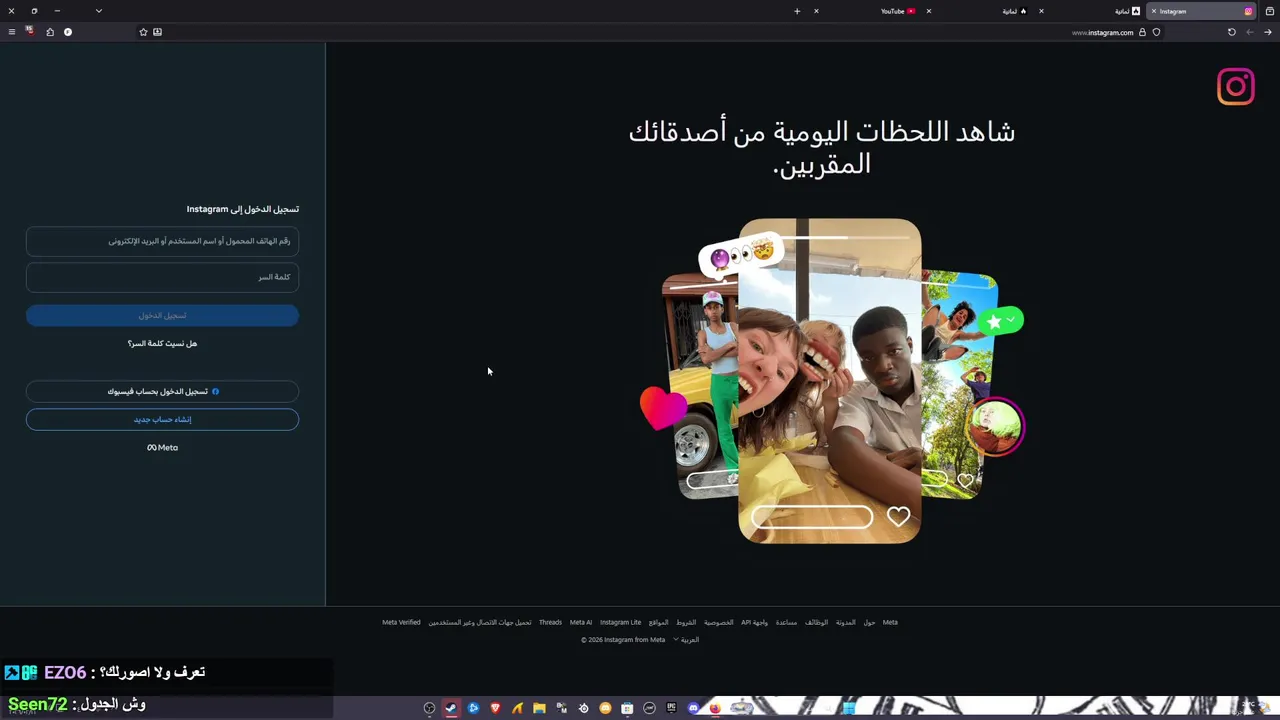The height and width of the screenshot is (720, 1280).
Task: Click the downloads icon beside the bookmark star
Action: click(157, 32)
